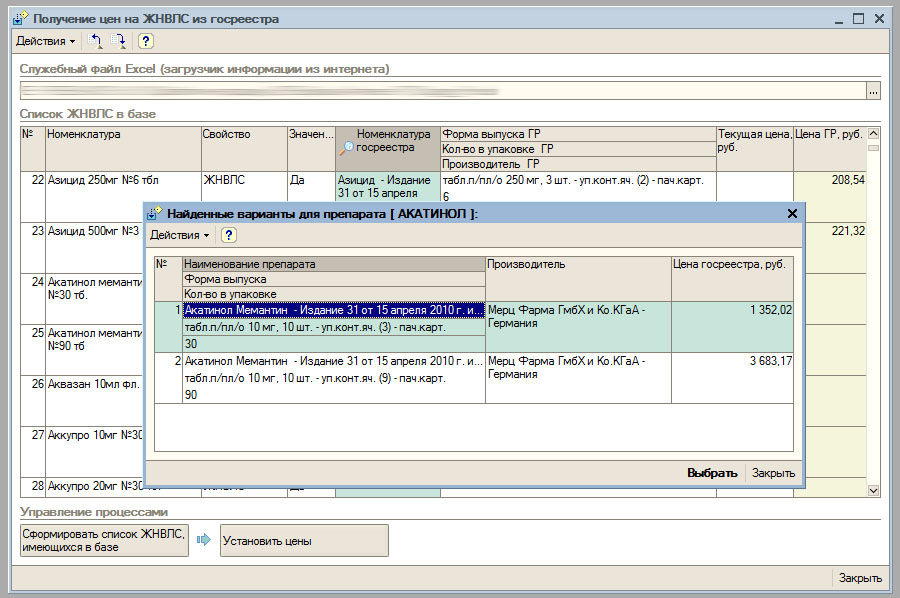Open the Действия dropdown in main toolbar
Screen dimensions: 900x598
pos(45,41)
